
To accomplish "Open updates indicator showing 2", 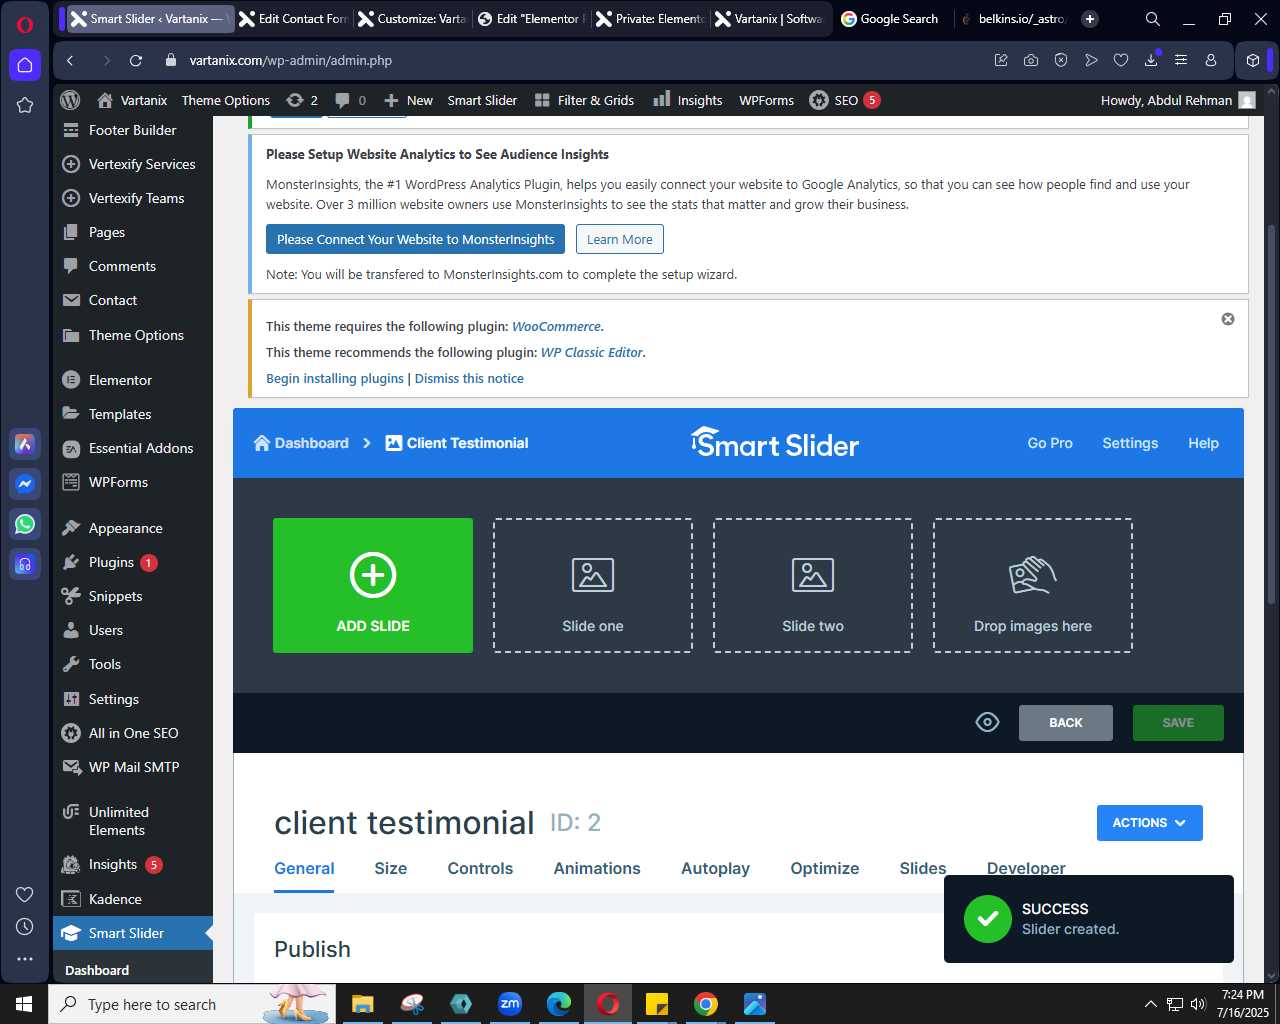I will [x=302, y=100].
